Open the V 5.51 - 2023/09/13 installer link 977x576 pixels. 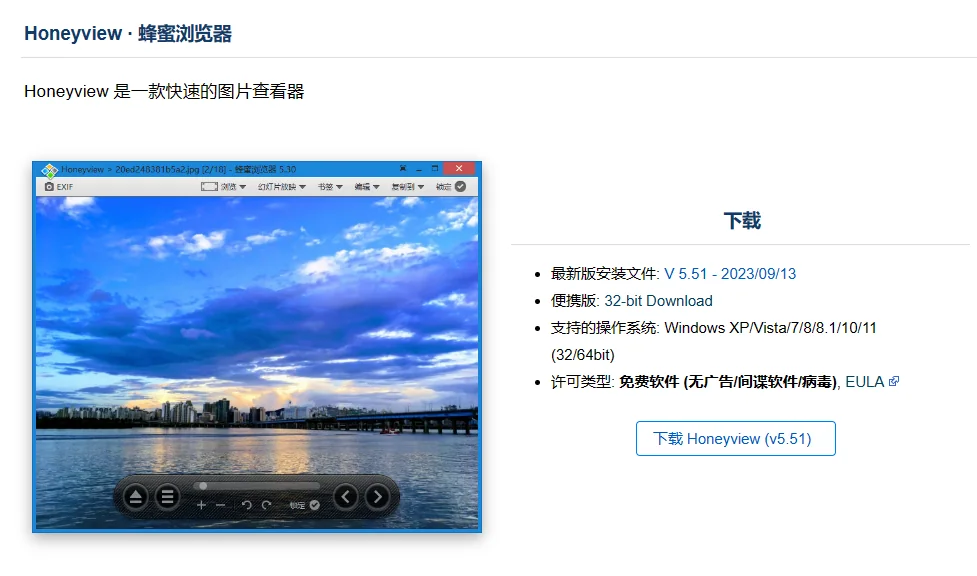[x=730, y=274]
